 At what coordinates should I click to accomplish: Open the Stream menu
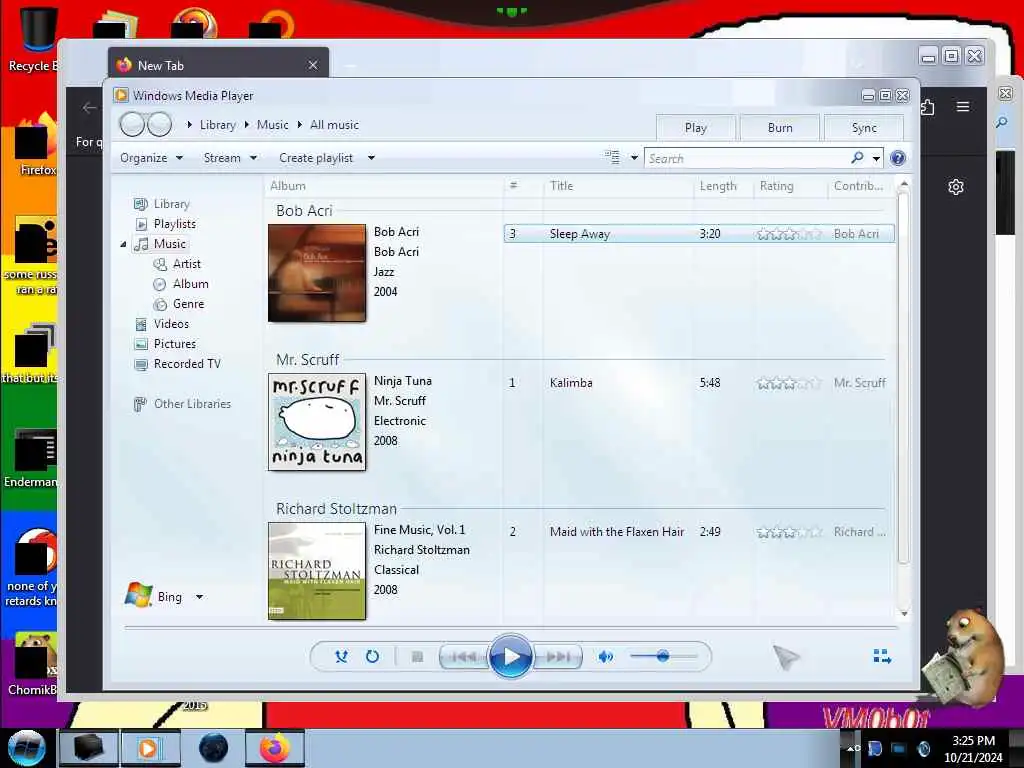(231, 158)
